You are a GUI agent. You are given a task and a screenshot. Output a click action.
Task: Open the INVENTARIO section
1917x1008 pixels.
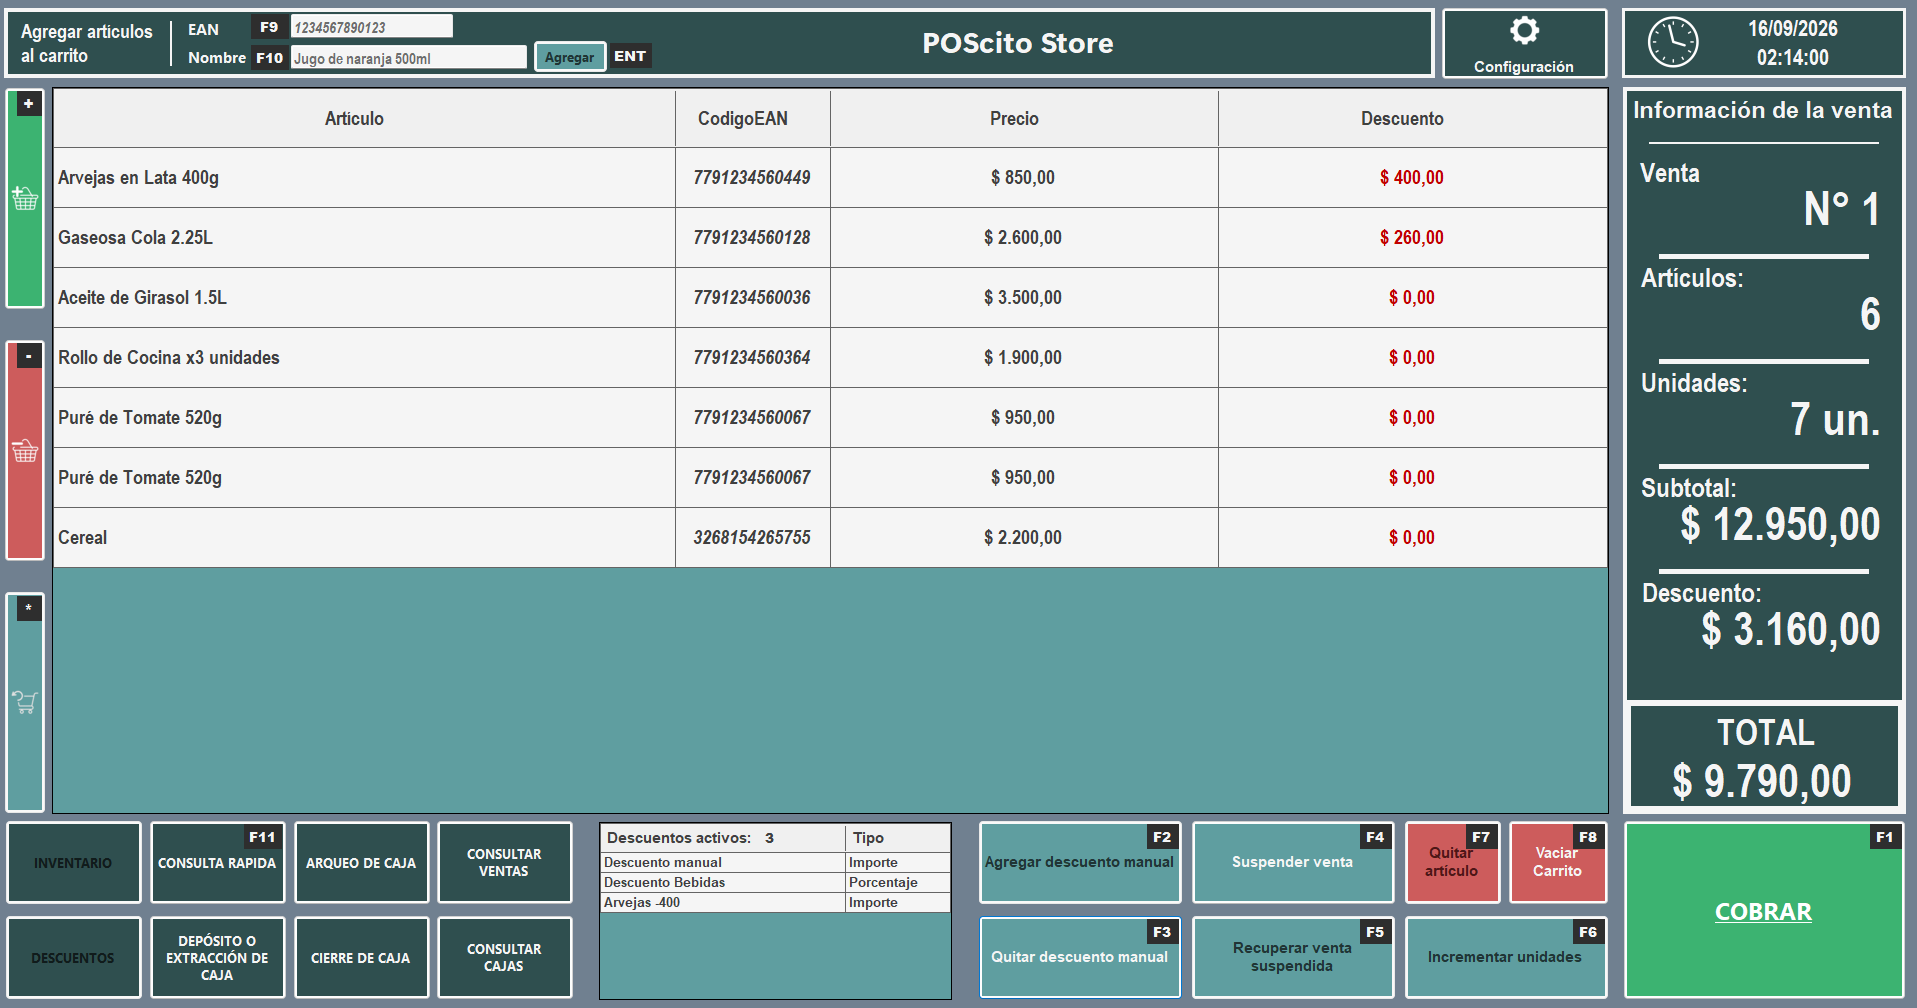74,862
